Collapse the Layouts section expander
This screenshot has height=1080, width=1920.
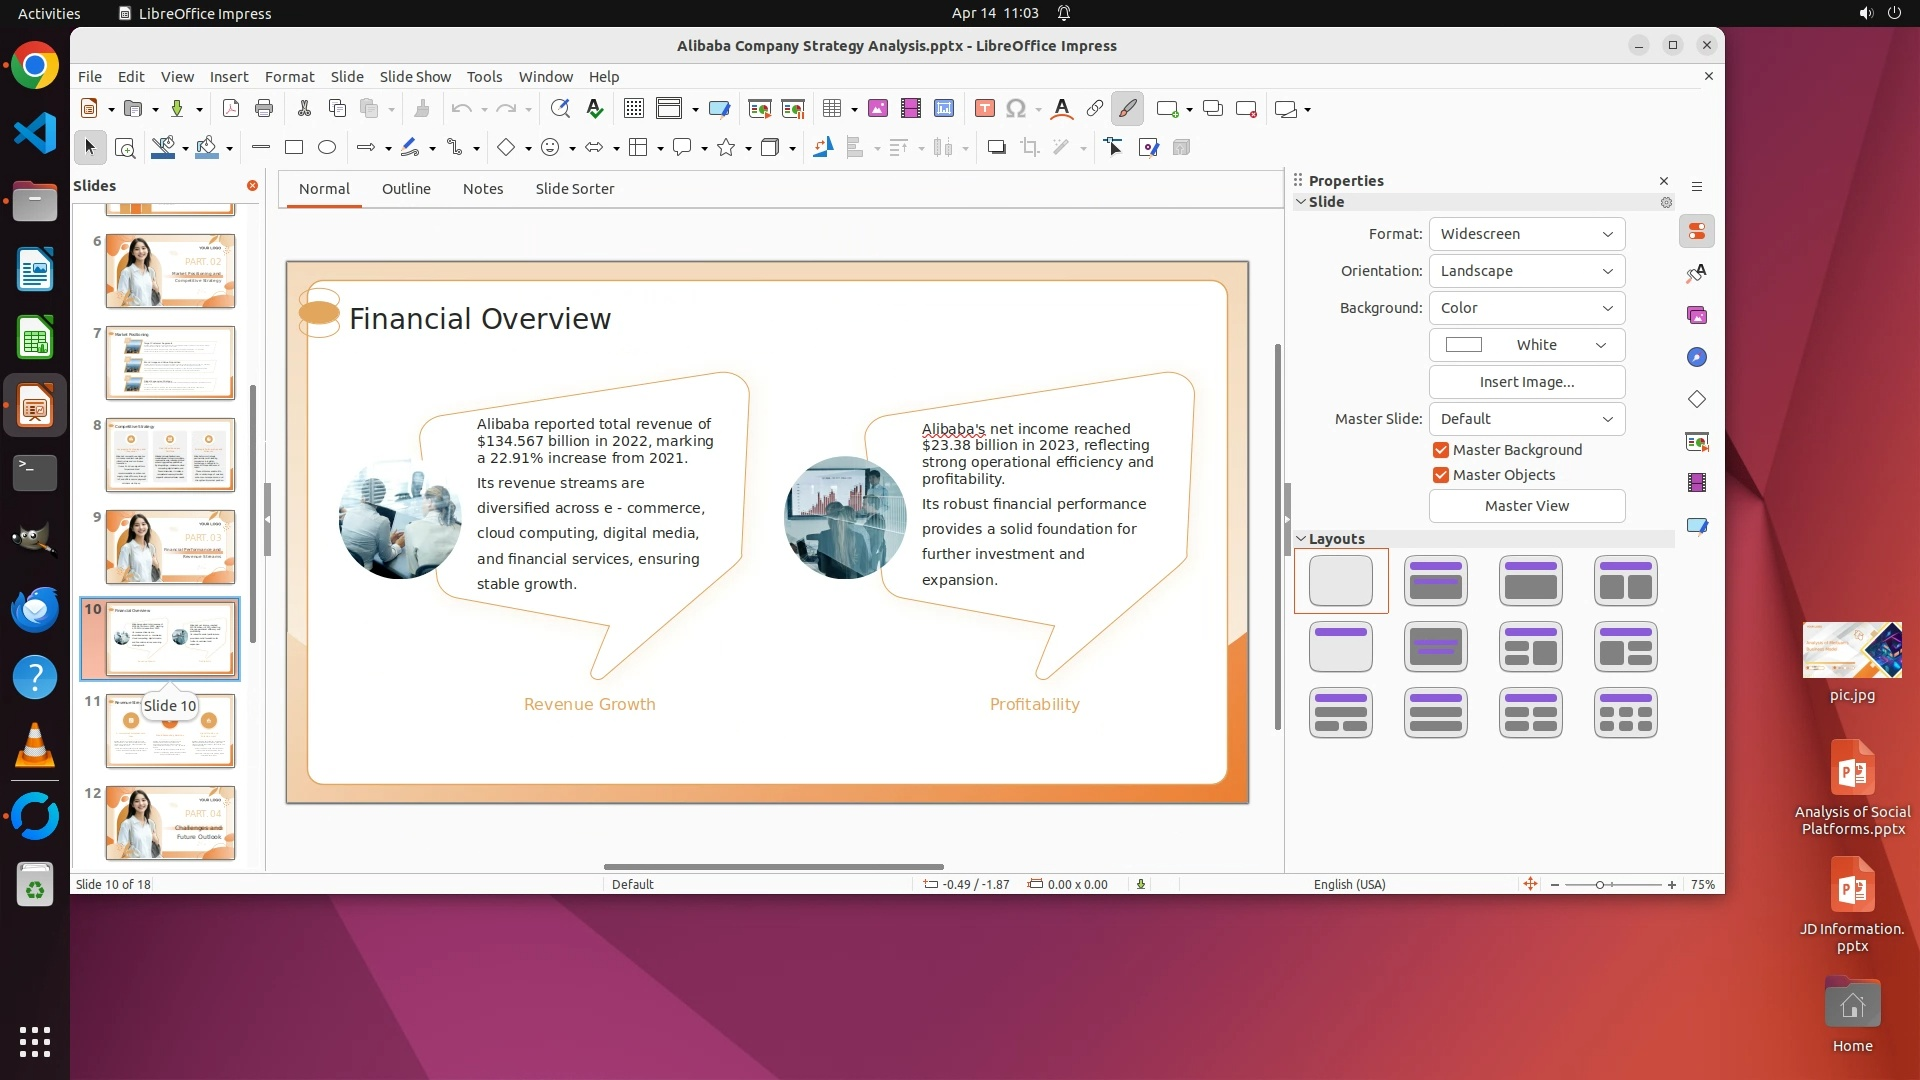point(1301,539)
